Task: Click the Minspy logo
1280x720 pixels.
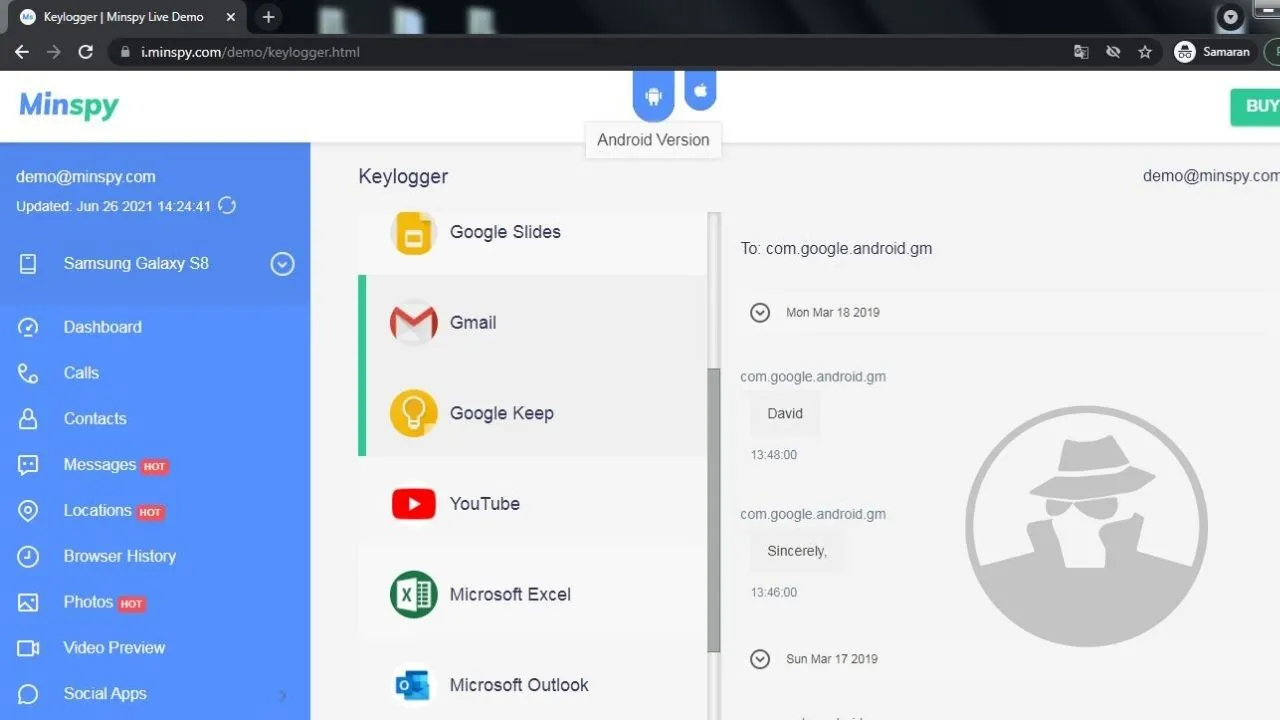Action: click(x=69, y=106)
